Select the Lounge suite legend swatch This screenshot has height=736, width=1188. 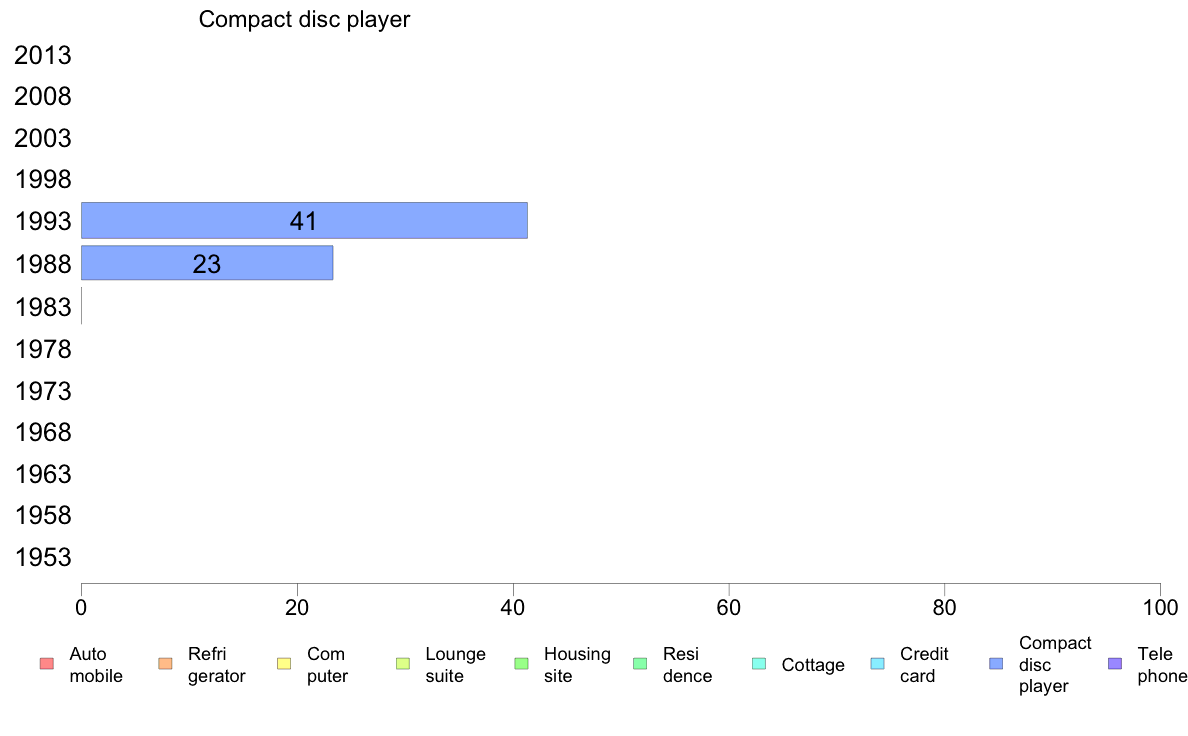pyautogui.click(x=403, y=664)
